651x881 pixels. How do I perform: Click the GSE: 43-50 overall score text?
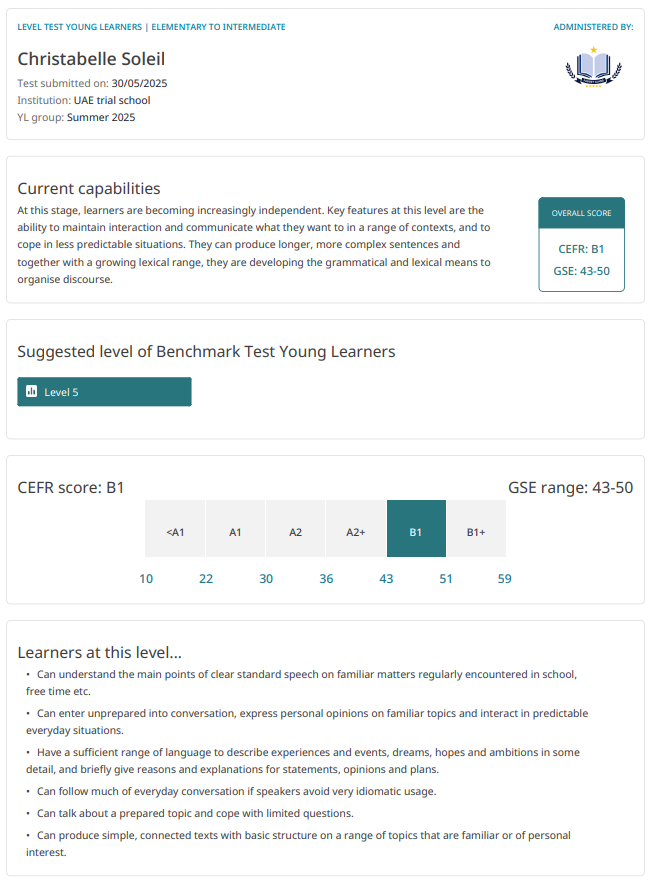pos(581,271)
